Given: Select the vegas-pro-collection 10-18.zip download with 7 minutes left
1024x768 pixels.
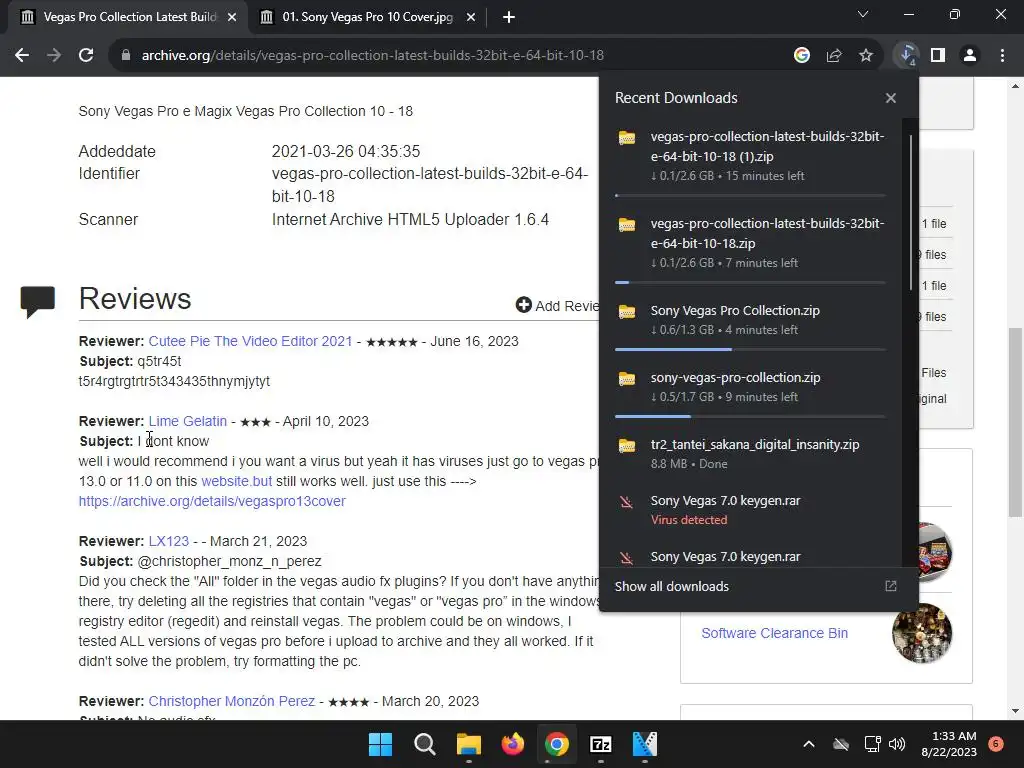Looking at the screenshot, I should point(750,242).
